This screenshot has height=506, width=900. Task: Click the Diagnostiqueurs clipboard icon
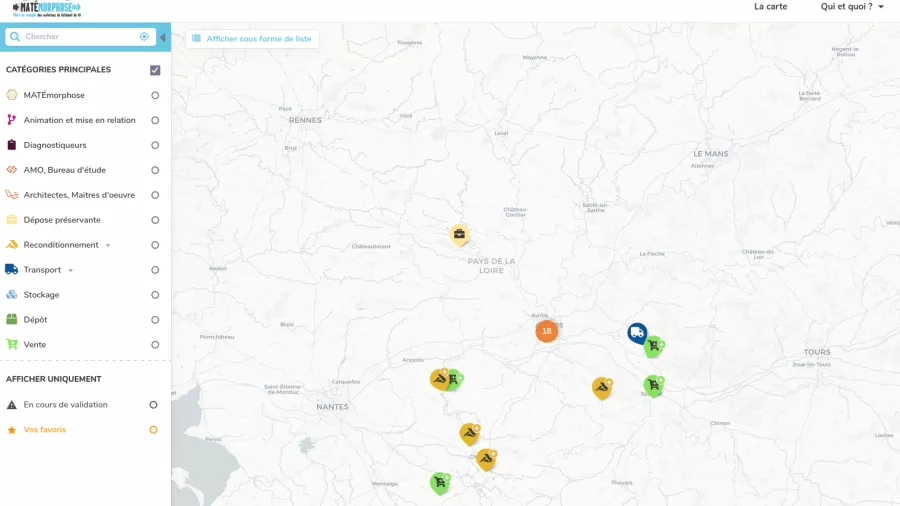pos(12,145)
